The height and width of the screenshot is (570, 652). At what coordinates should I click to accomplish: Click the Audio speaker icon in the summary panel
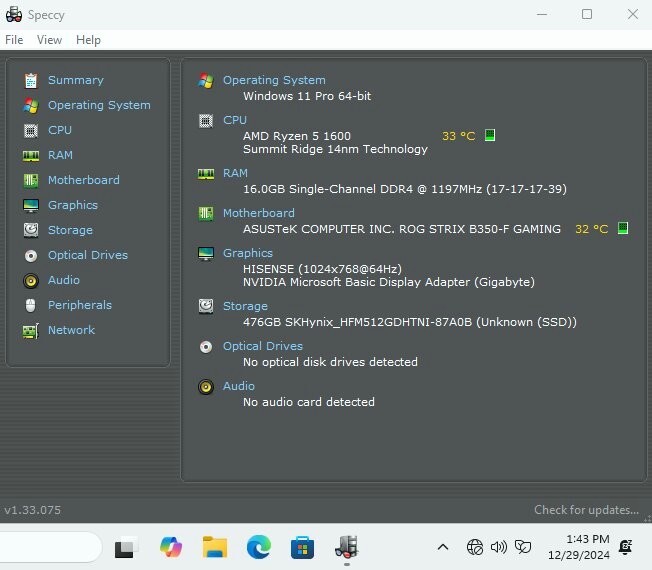click(x=206, y=387)
